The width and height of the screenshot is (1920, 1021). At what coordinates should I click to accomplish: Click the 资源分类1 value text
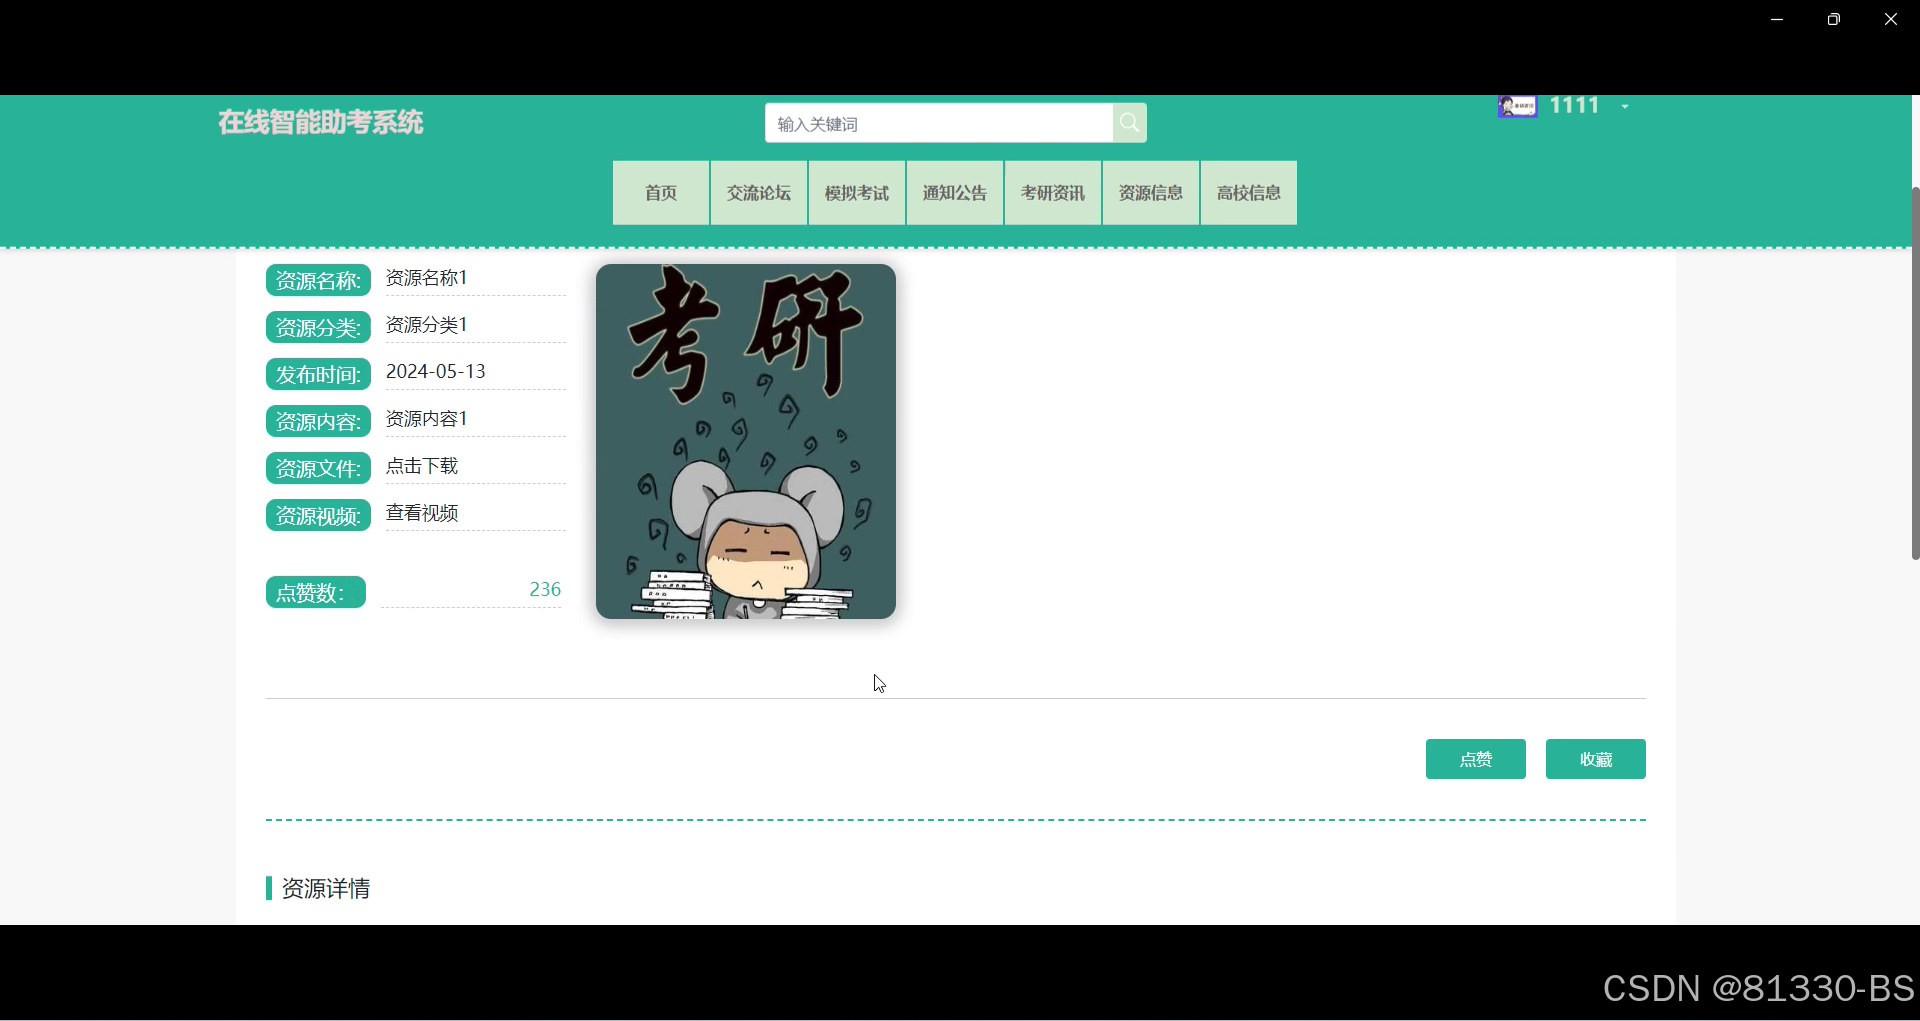click(427, 325)
